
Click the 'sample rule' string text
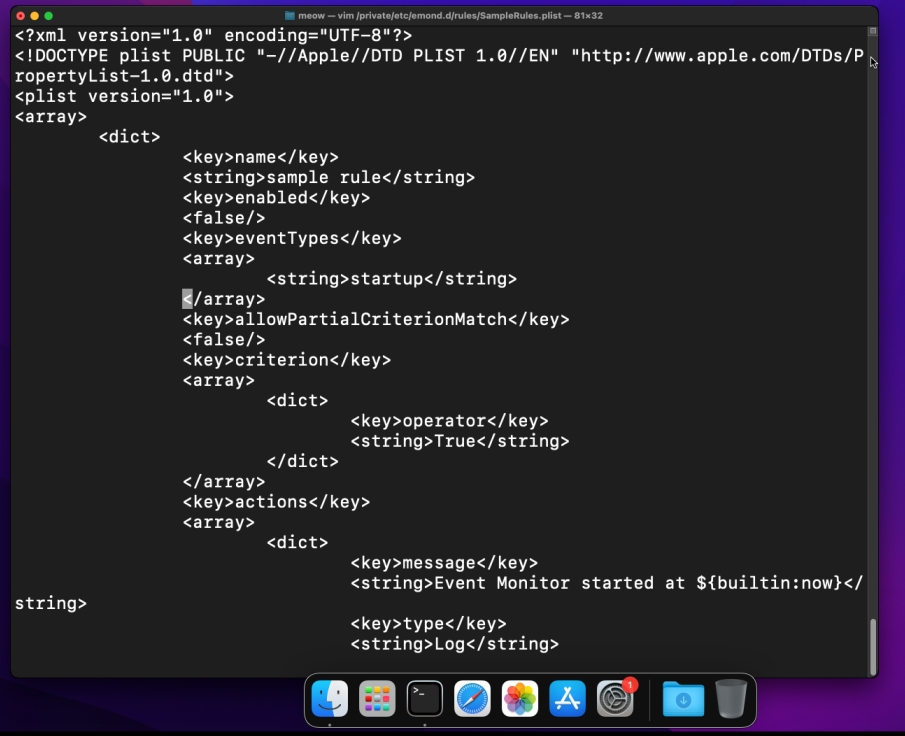pos(328,177)
